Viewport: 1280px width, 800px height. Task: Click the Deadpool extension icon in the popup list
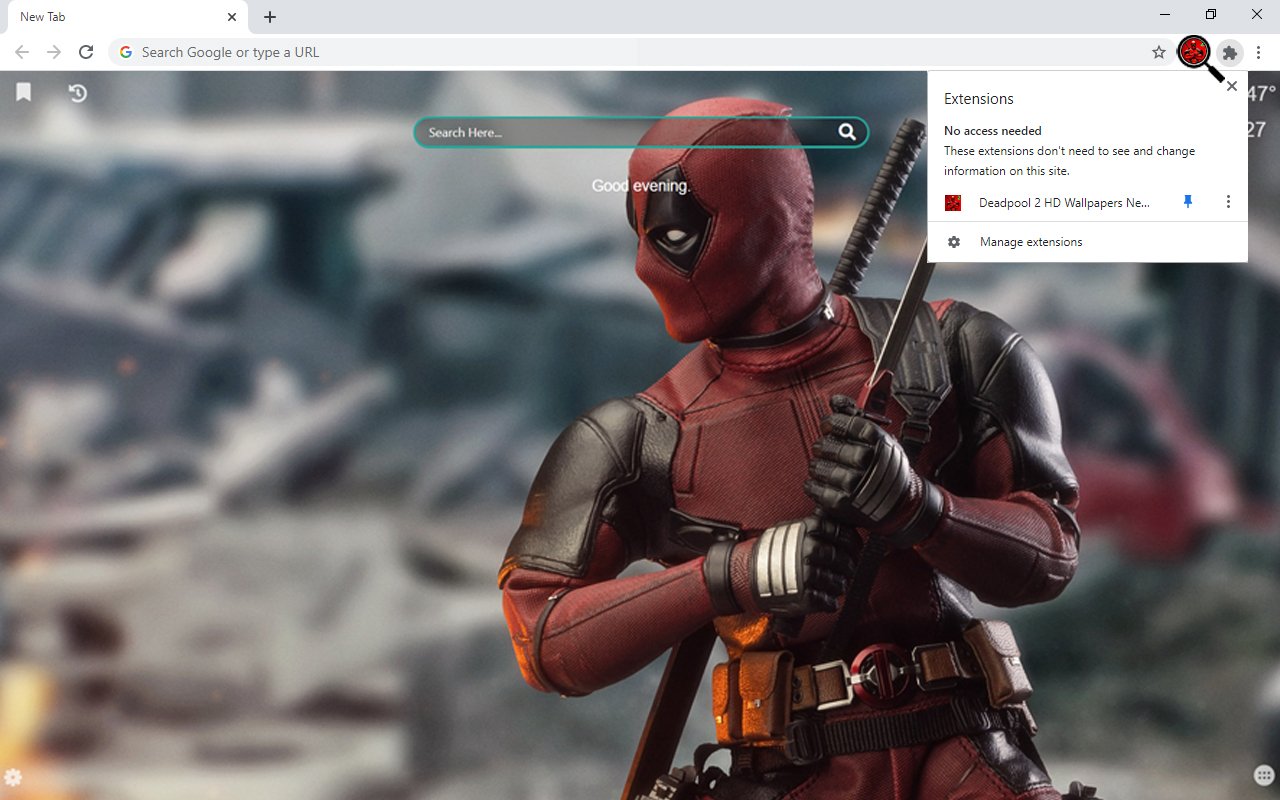(953, 203)
